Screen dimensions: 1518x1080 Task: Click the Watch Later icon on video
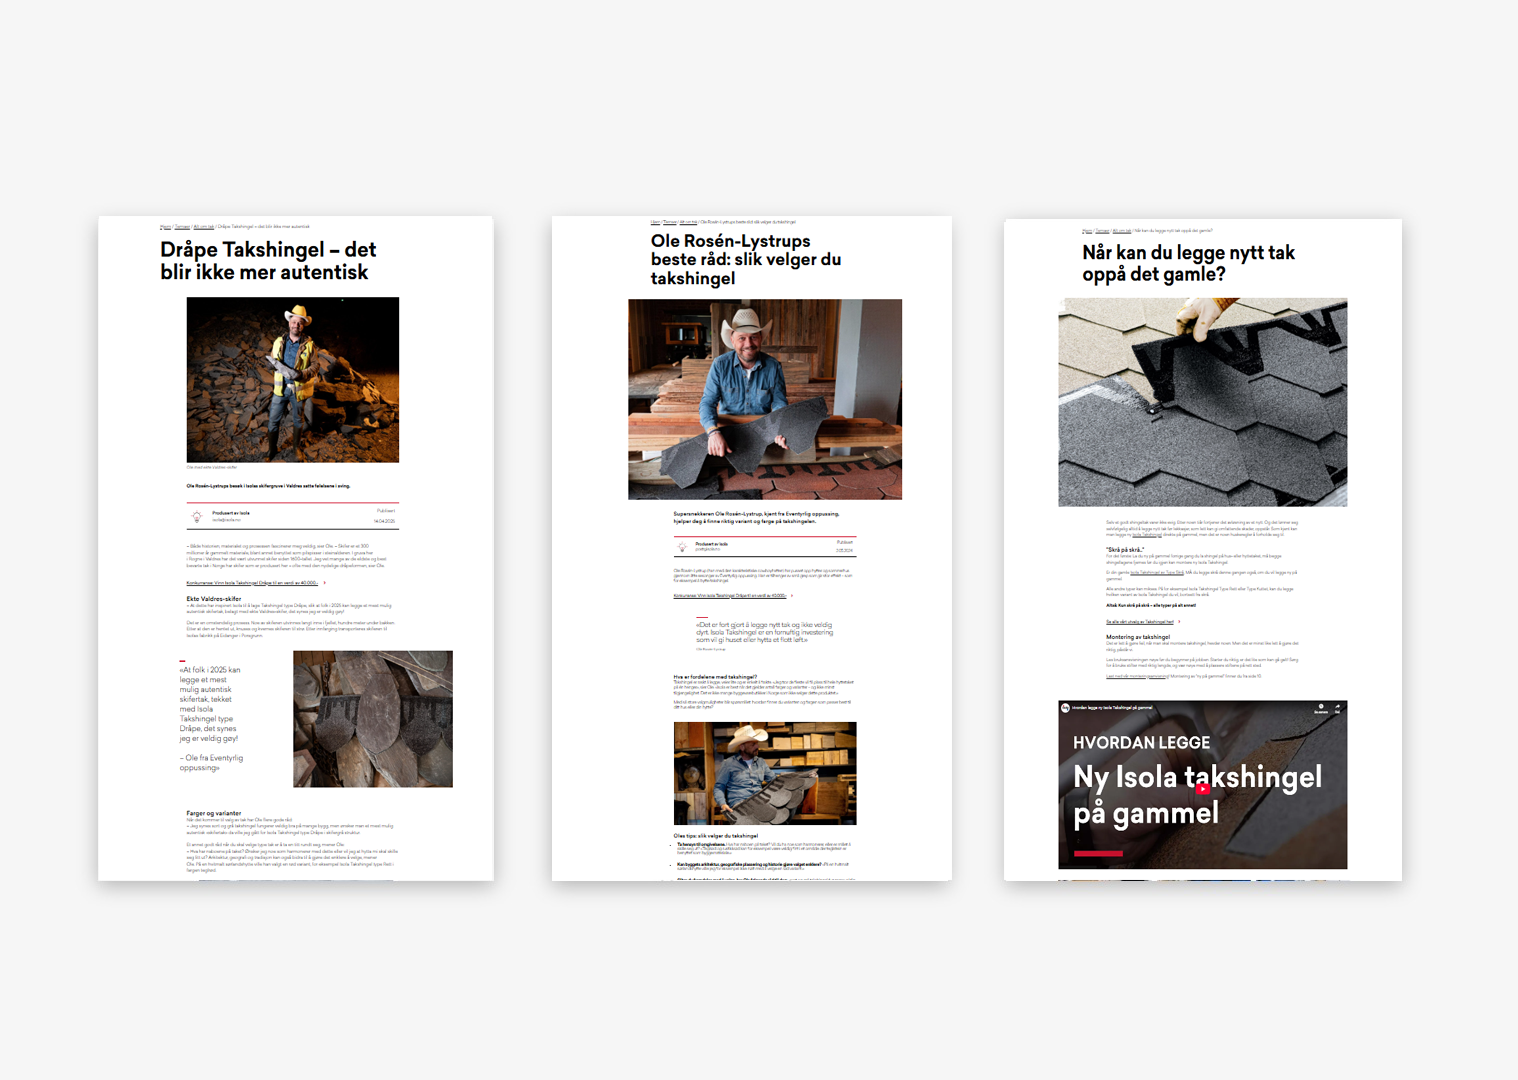(1321, 708)
